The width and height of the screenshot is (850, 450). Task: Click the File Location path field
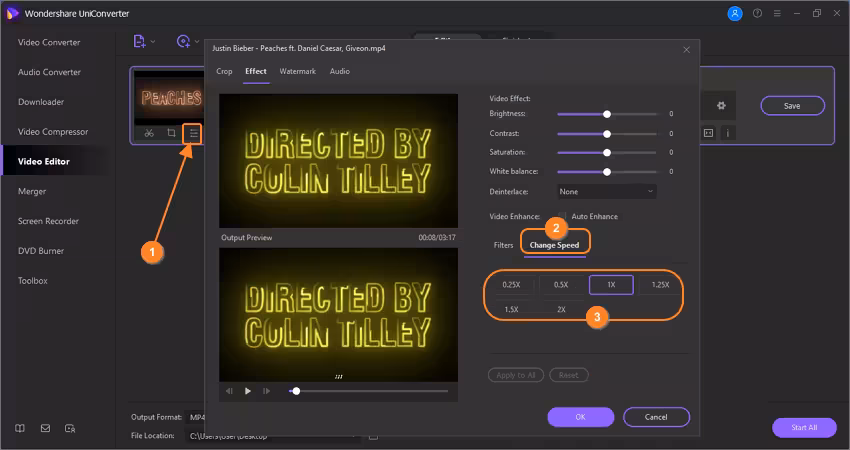(x=274, y=436)
